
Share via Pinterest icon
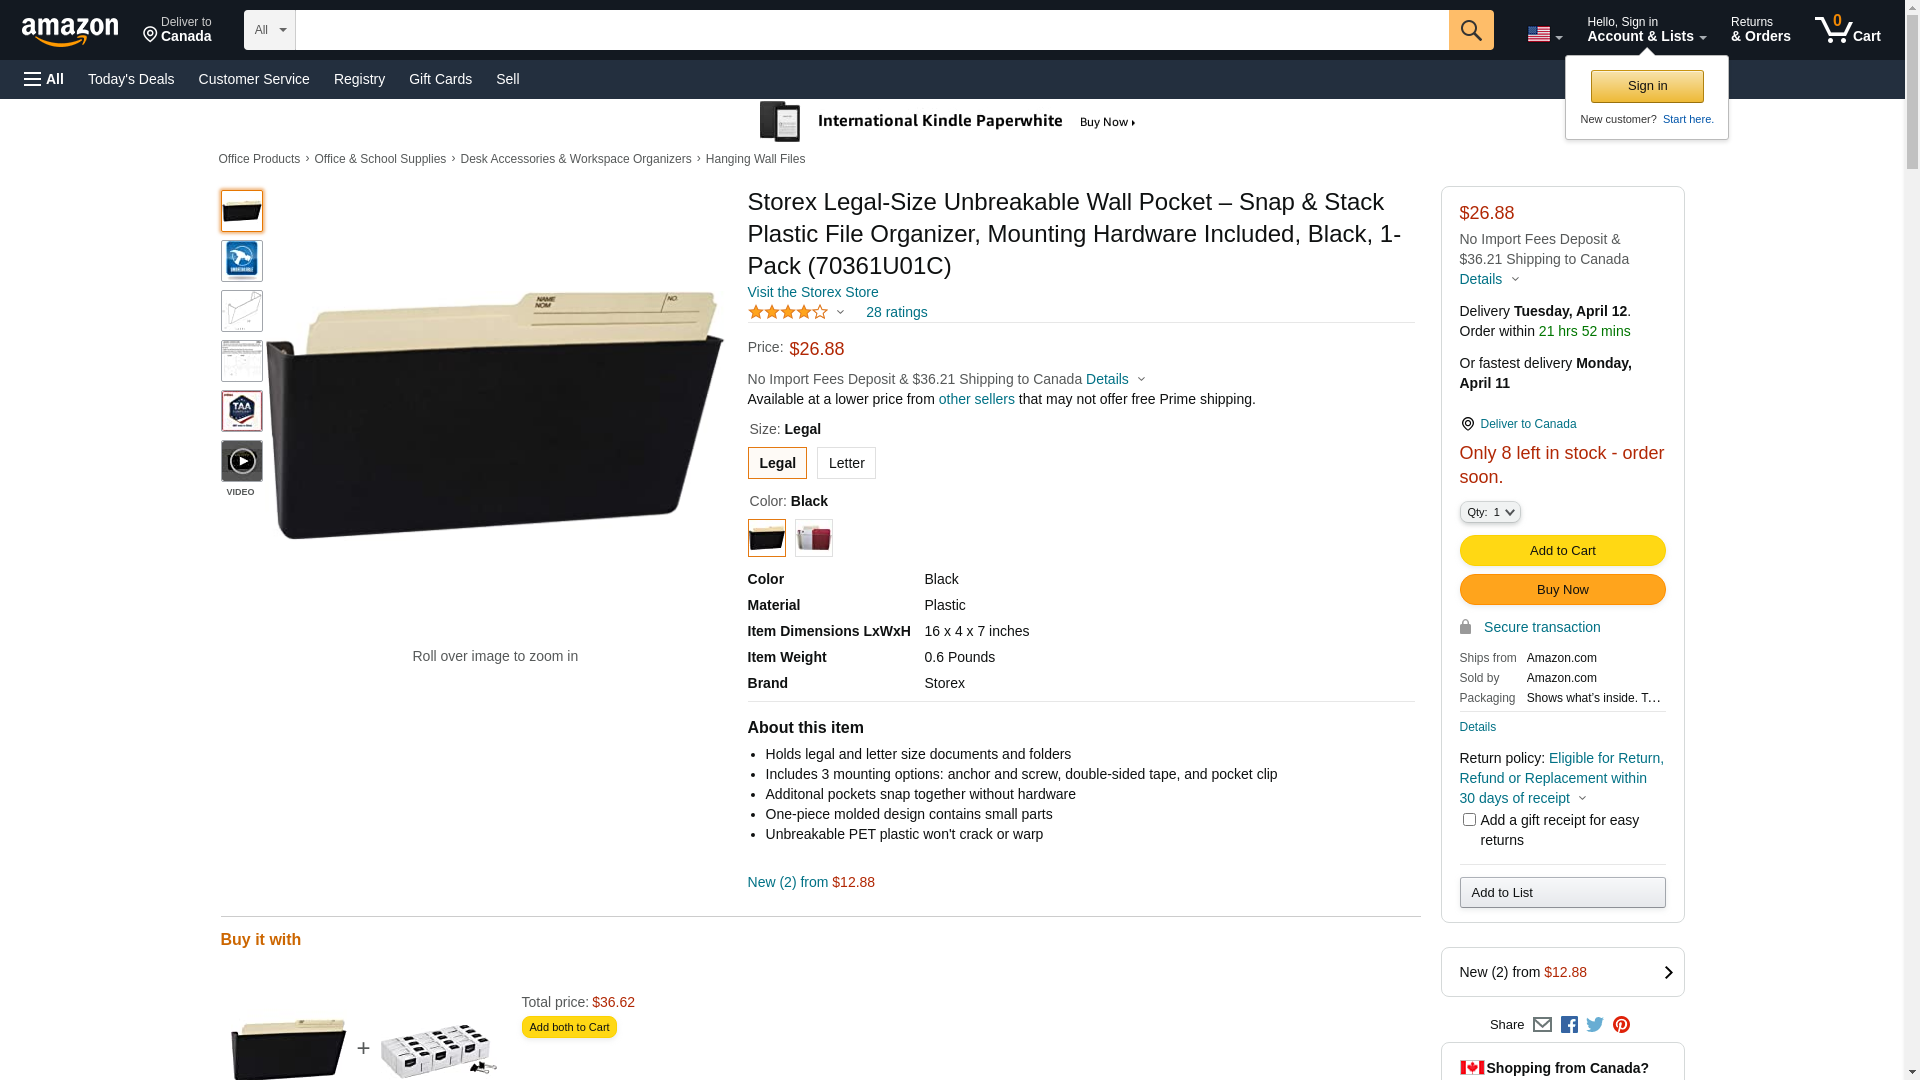pyautogui.click(x=1621, y=1025)
